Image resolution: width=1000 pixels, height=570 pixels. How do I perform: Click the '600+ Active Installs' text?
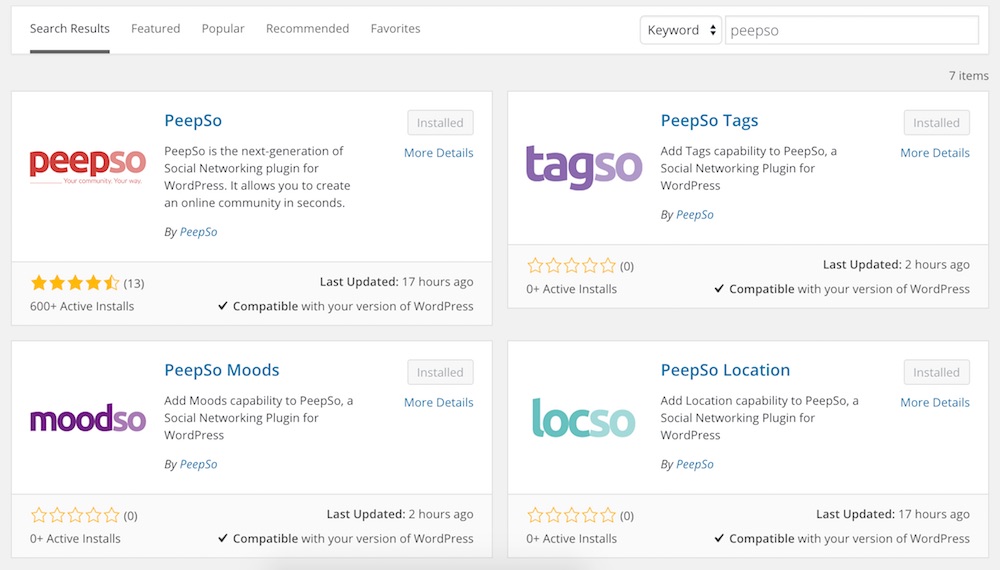pos(82,306)
